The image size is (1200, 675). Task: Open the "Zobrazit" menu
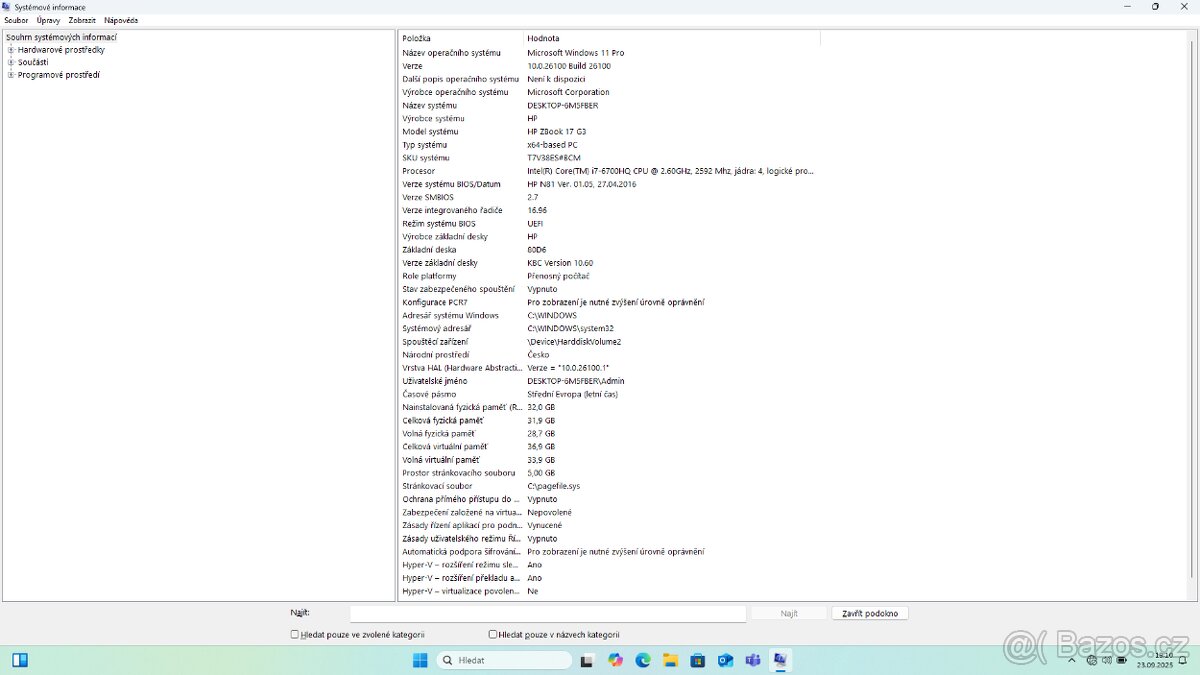pyautogui.click(x=82, y=20)
